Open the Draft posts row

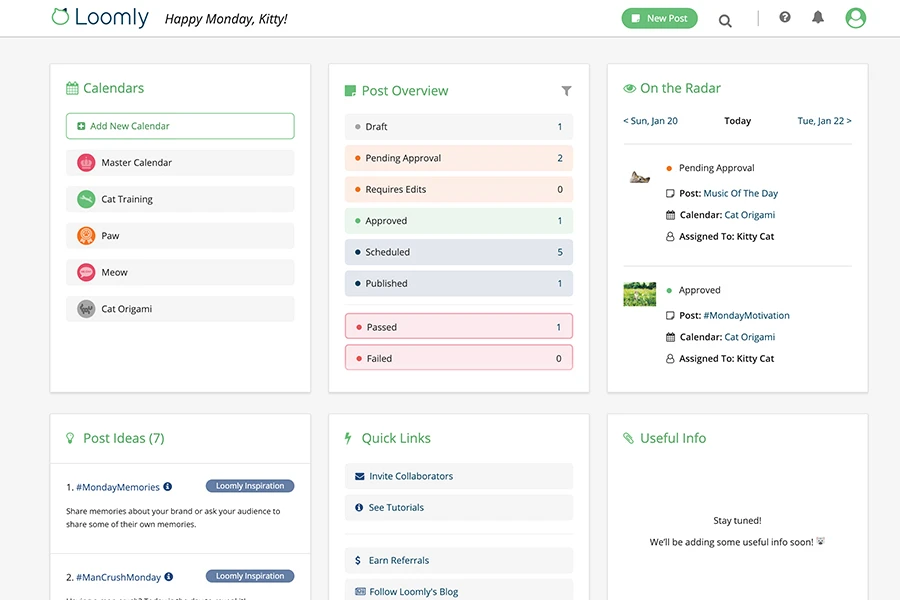pos(459,127)
